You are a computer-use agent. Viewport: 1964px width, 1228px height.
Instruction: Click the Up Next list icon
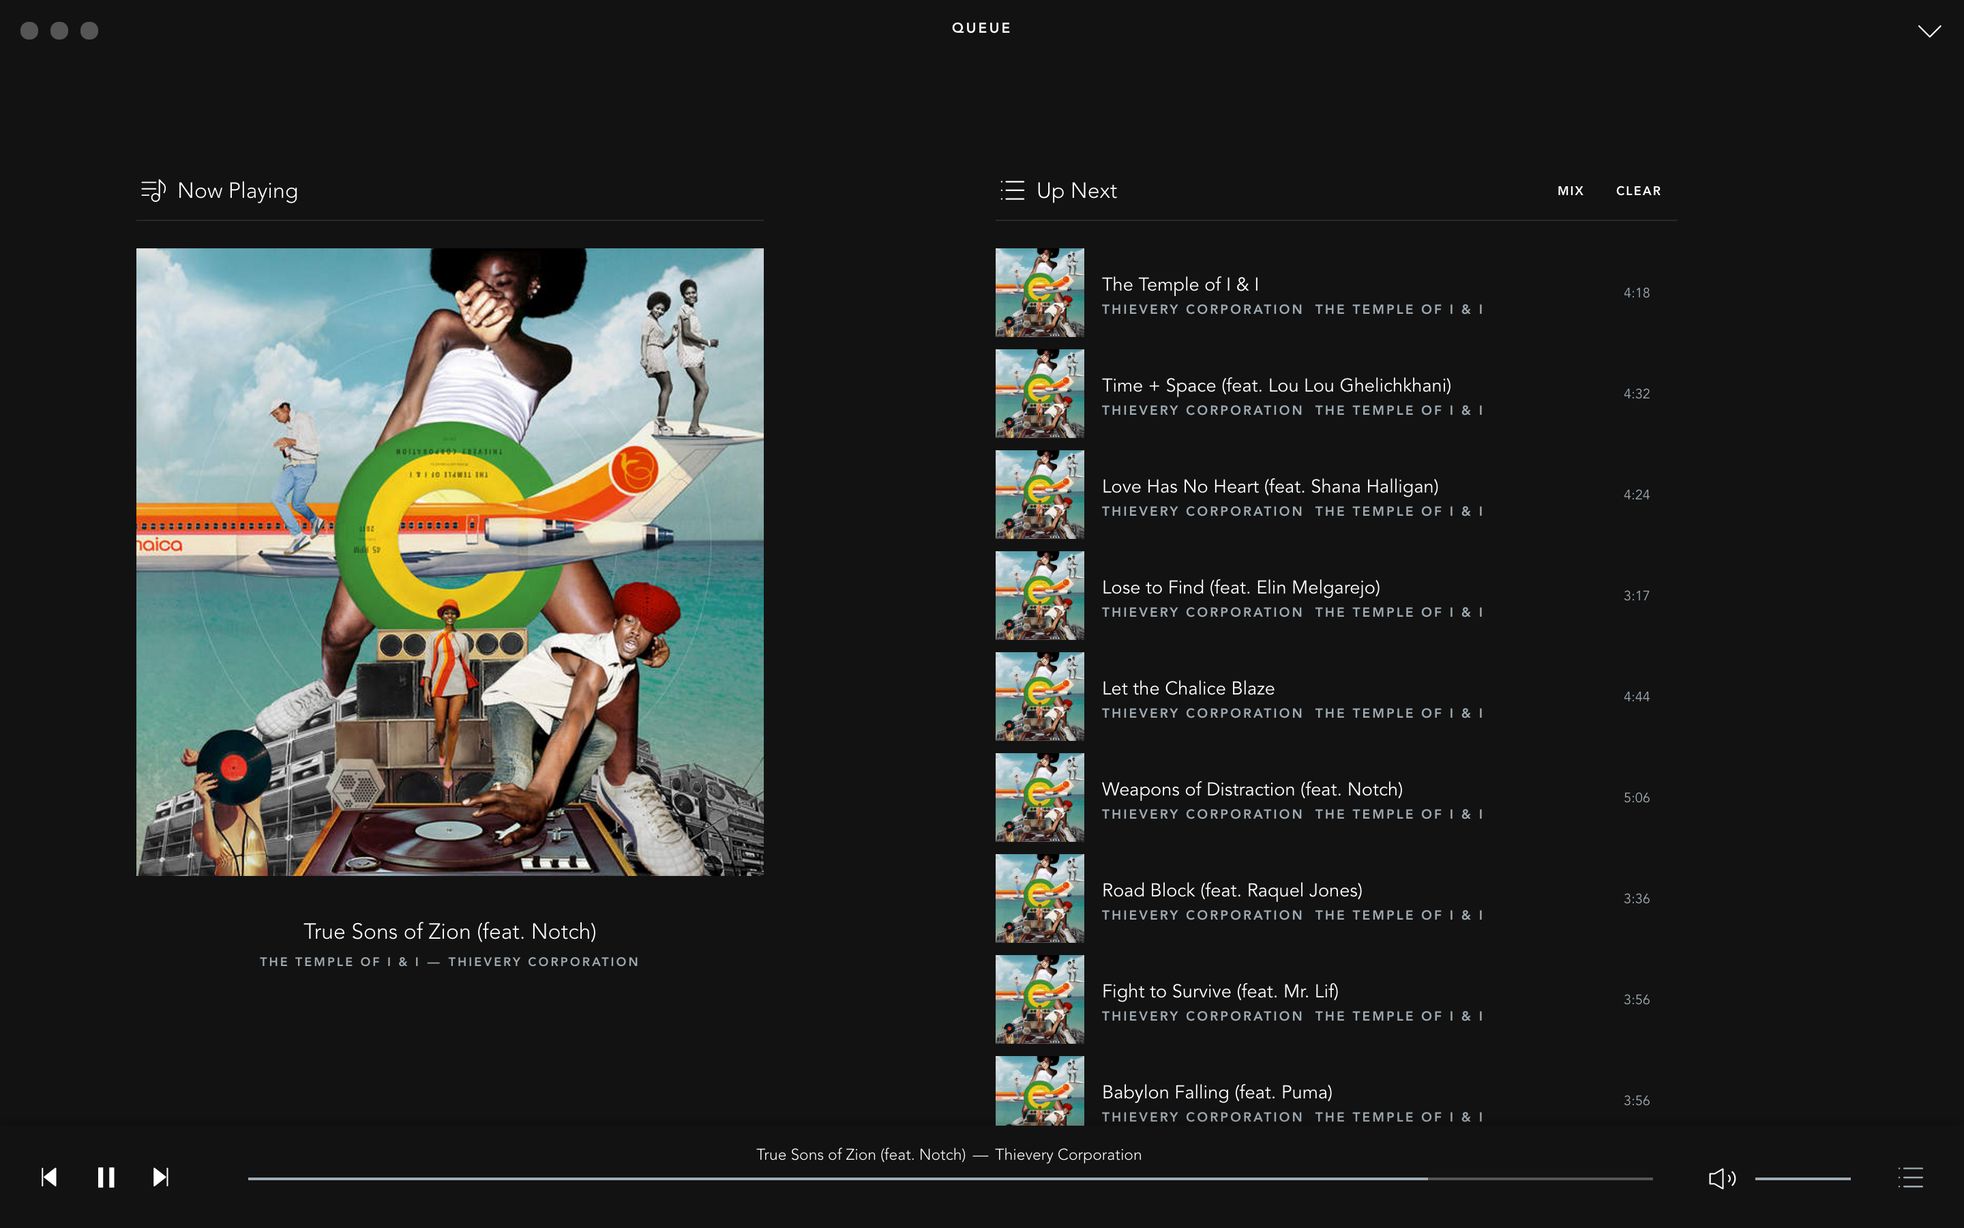click(x=1012, y=190)
